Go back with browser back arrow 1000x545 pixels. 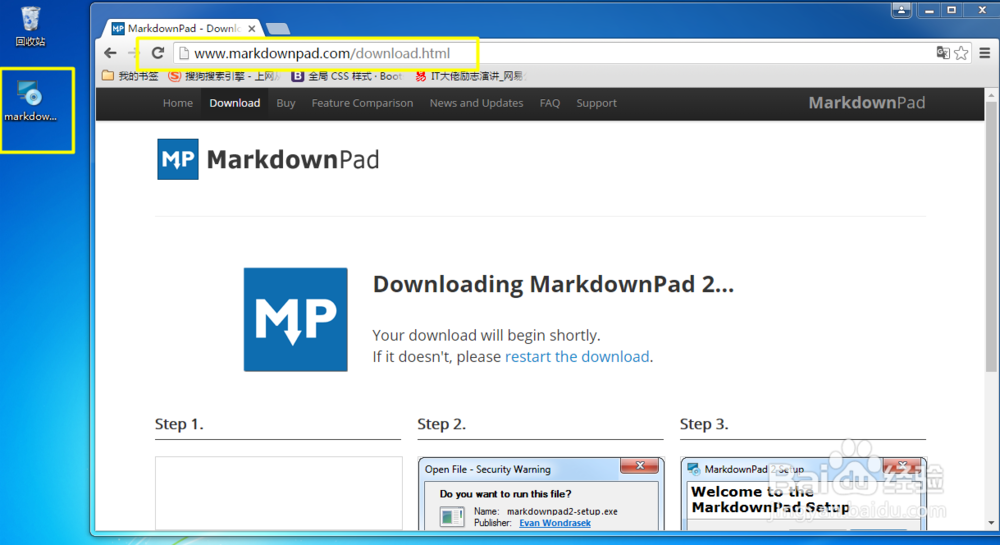click(x=110, y=53)
